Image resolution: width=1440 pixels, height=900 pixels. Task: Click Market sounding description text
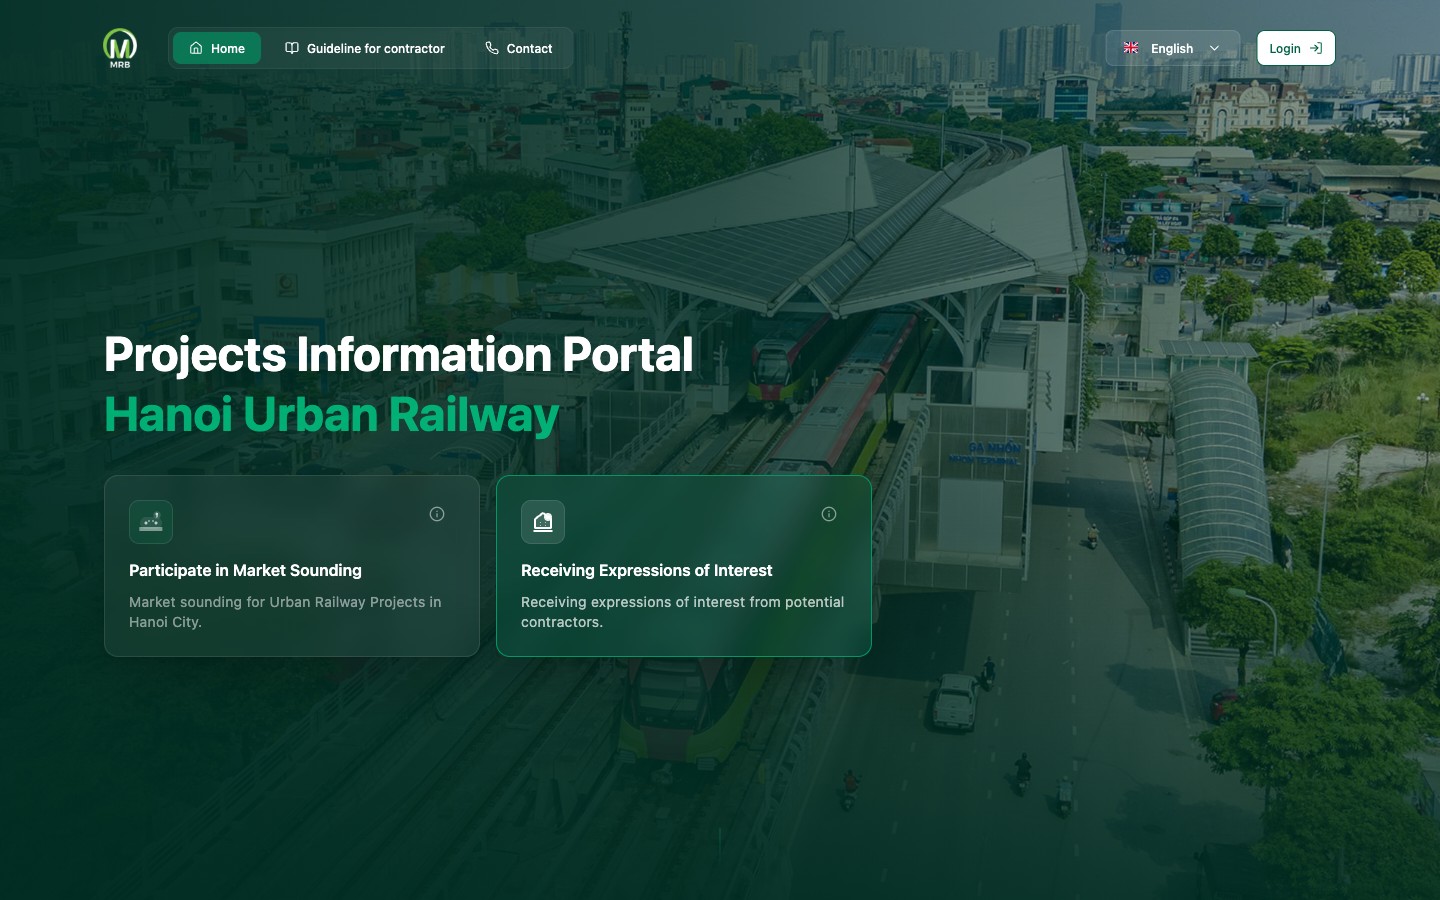tap(285, 612)
